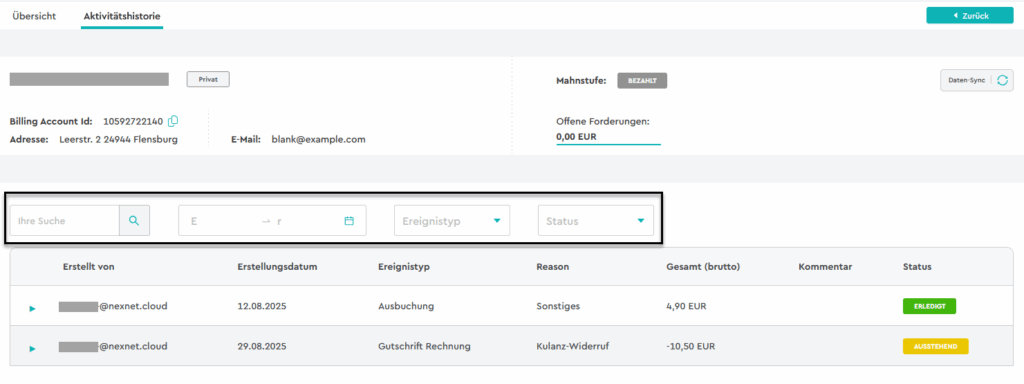Click the Daten-Sync refresh icon
The height and width of the screenshot is (384, 1024).
pos(1002,80)
